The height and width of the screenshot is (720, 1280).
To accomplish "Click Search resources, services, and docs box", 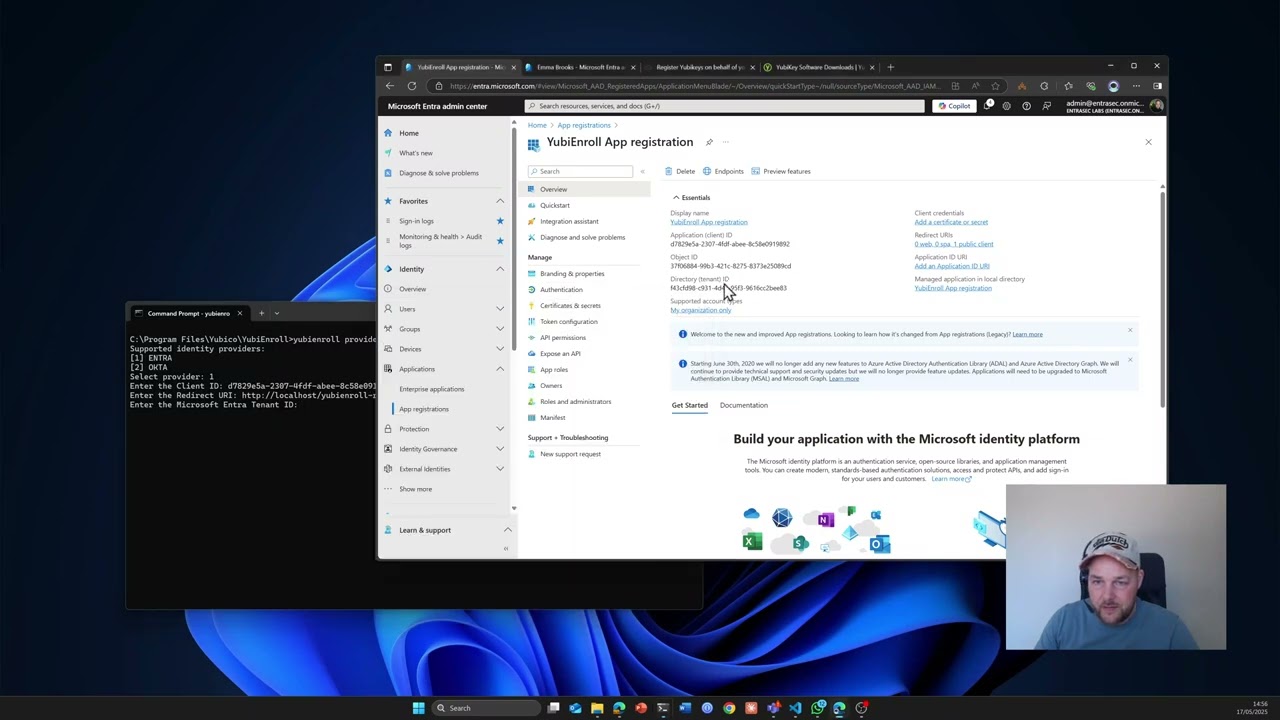I will (x=725, y=106).
